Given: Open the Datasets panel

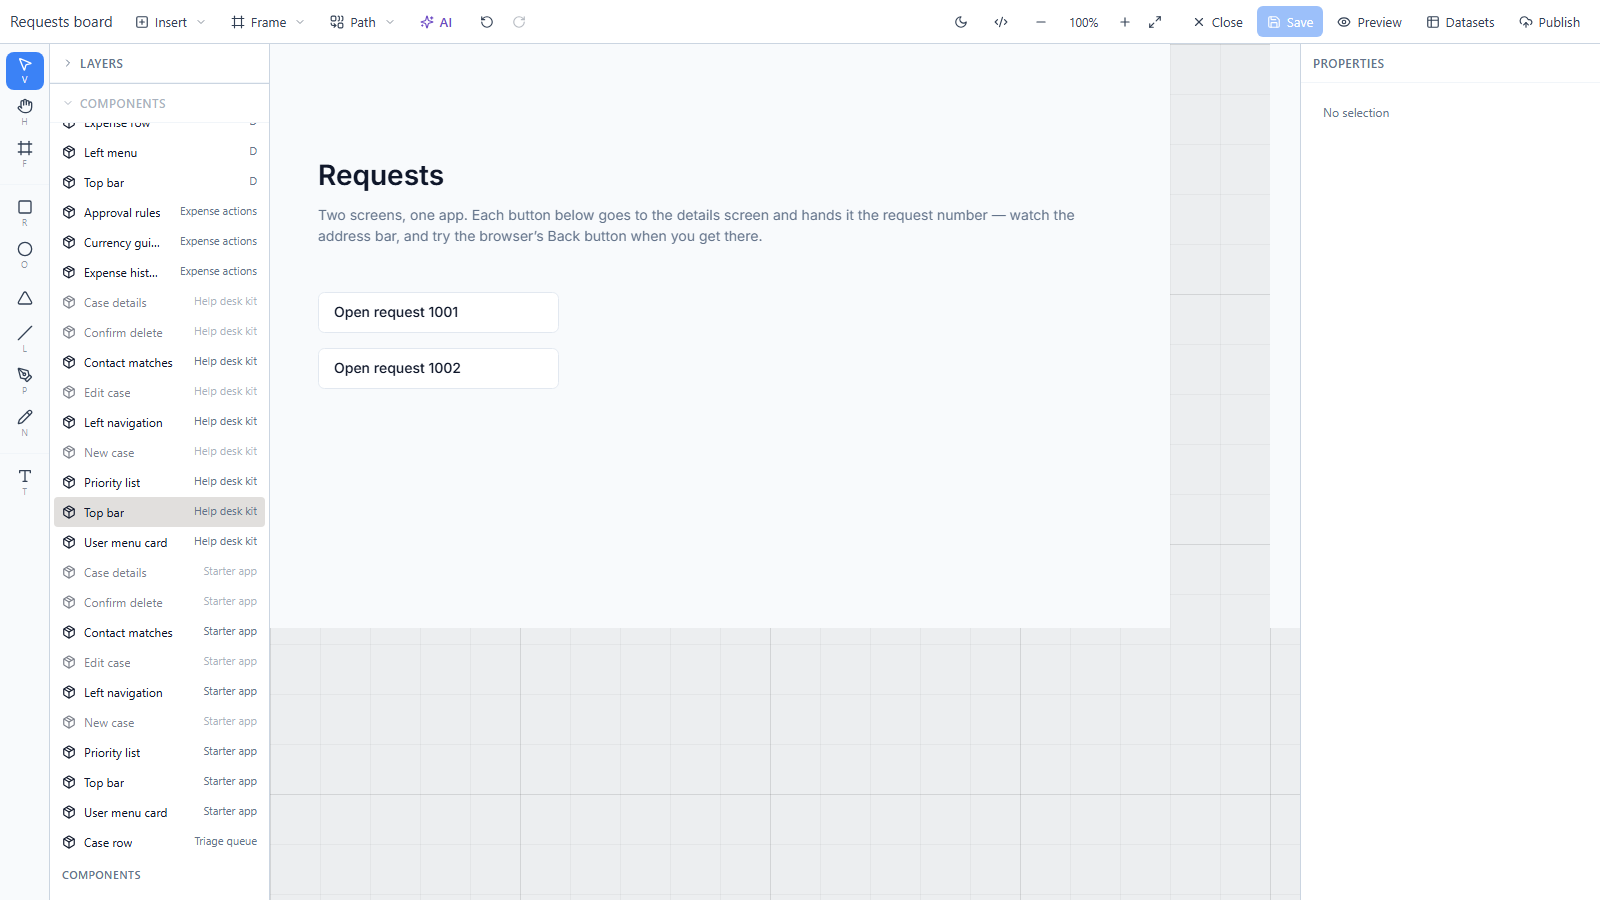Looking at the screenshot, I should (1461, 22).
